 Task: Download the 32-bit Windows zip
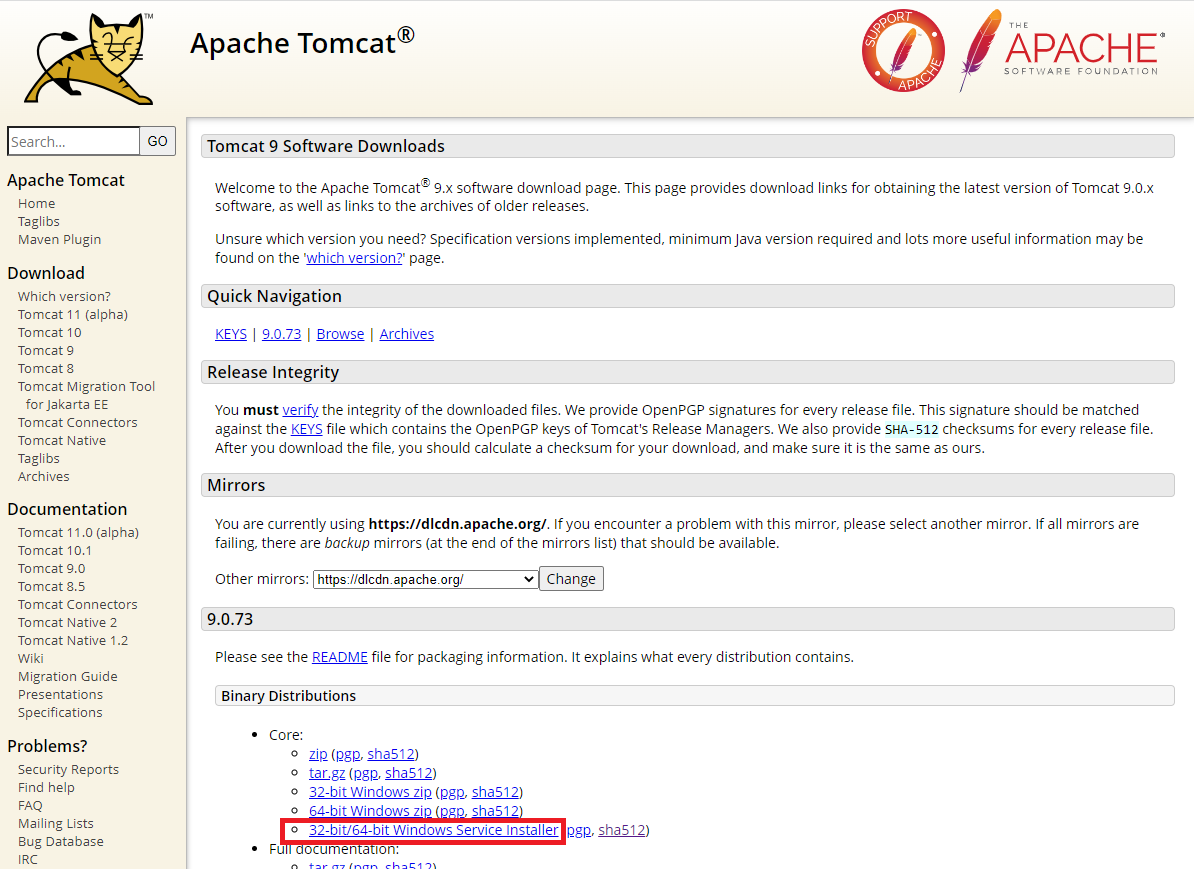(x=370, y=792)
